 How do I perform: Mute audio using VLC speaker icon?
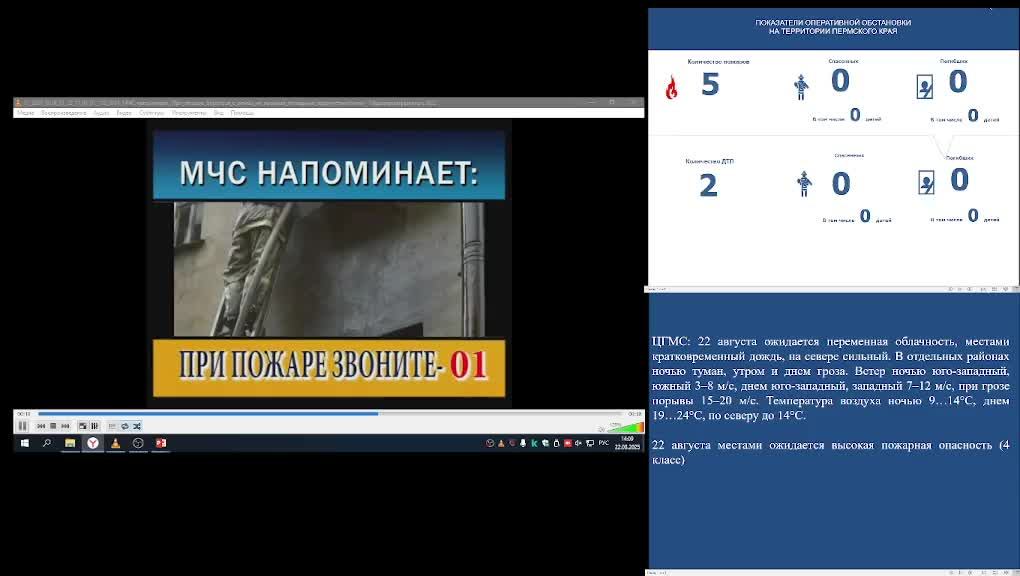602,428
